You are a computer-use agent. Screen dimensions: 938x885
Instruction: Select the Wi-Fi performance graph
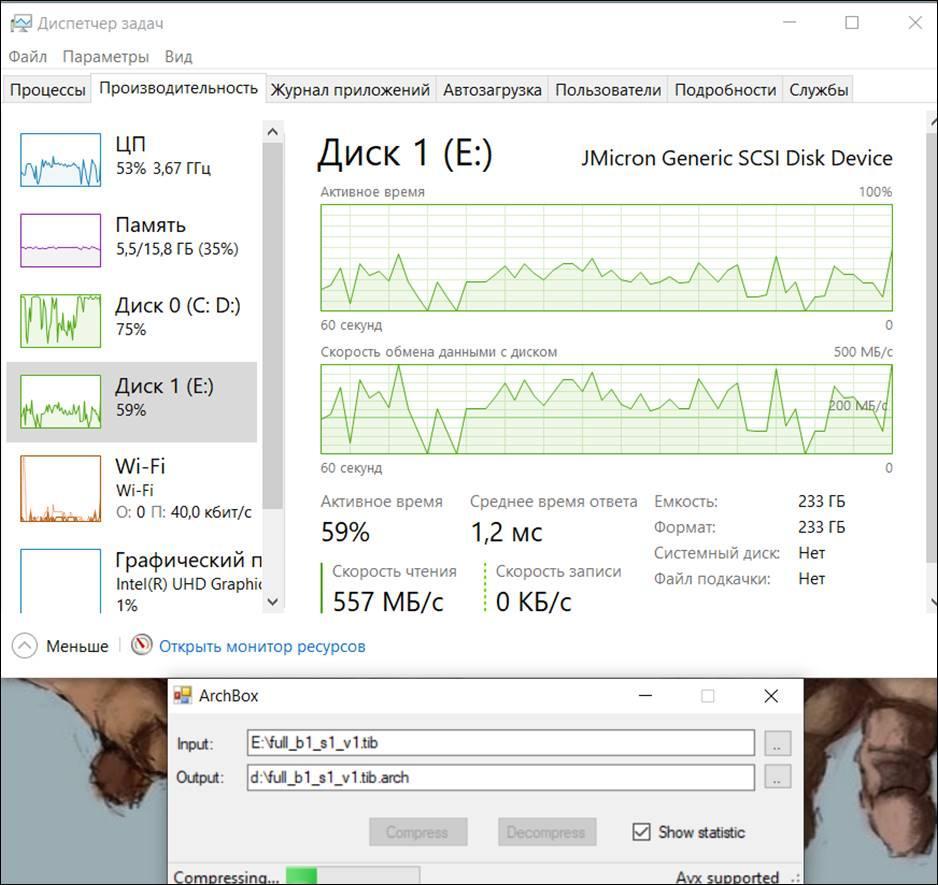click(x=61, y=489)
